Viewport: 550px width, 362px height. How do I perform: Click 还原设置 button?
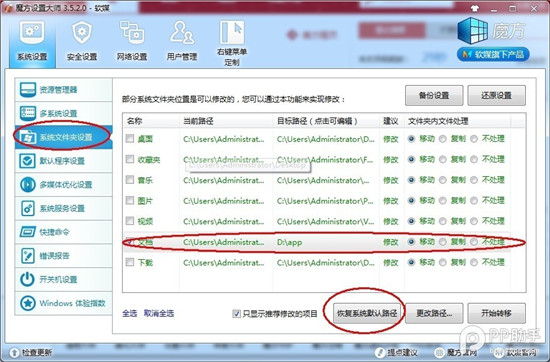496,95
